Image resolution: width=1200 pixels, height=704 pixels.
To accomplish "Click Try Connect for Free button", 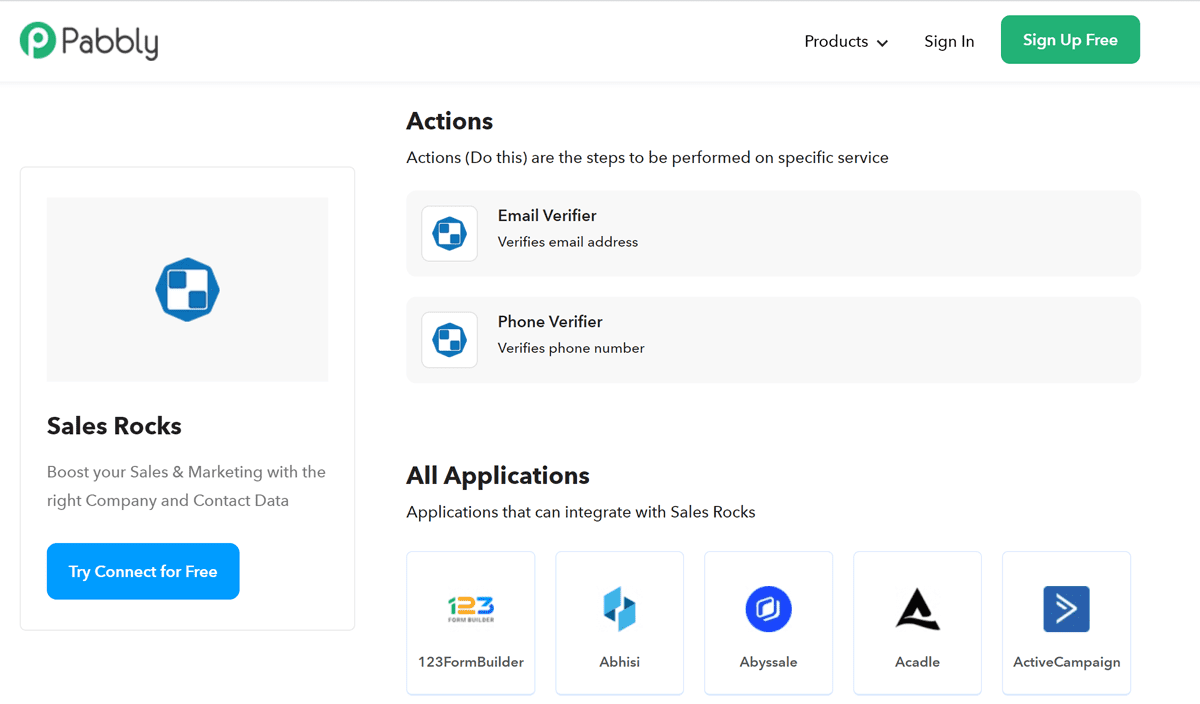I will (143, 571).
